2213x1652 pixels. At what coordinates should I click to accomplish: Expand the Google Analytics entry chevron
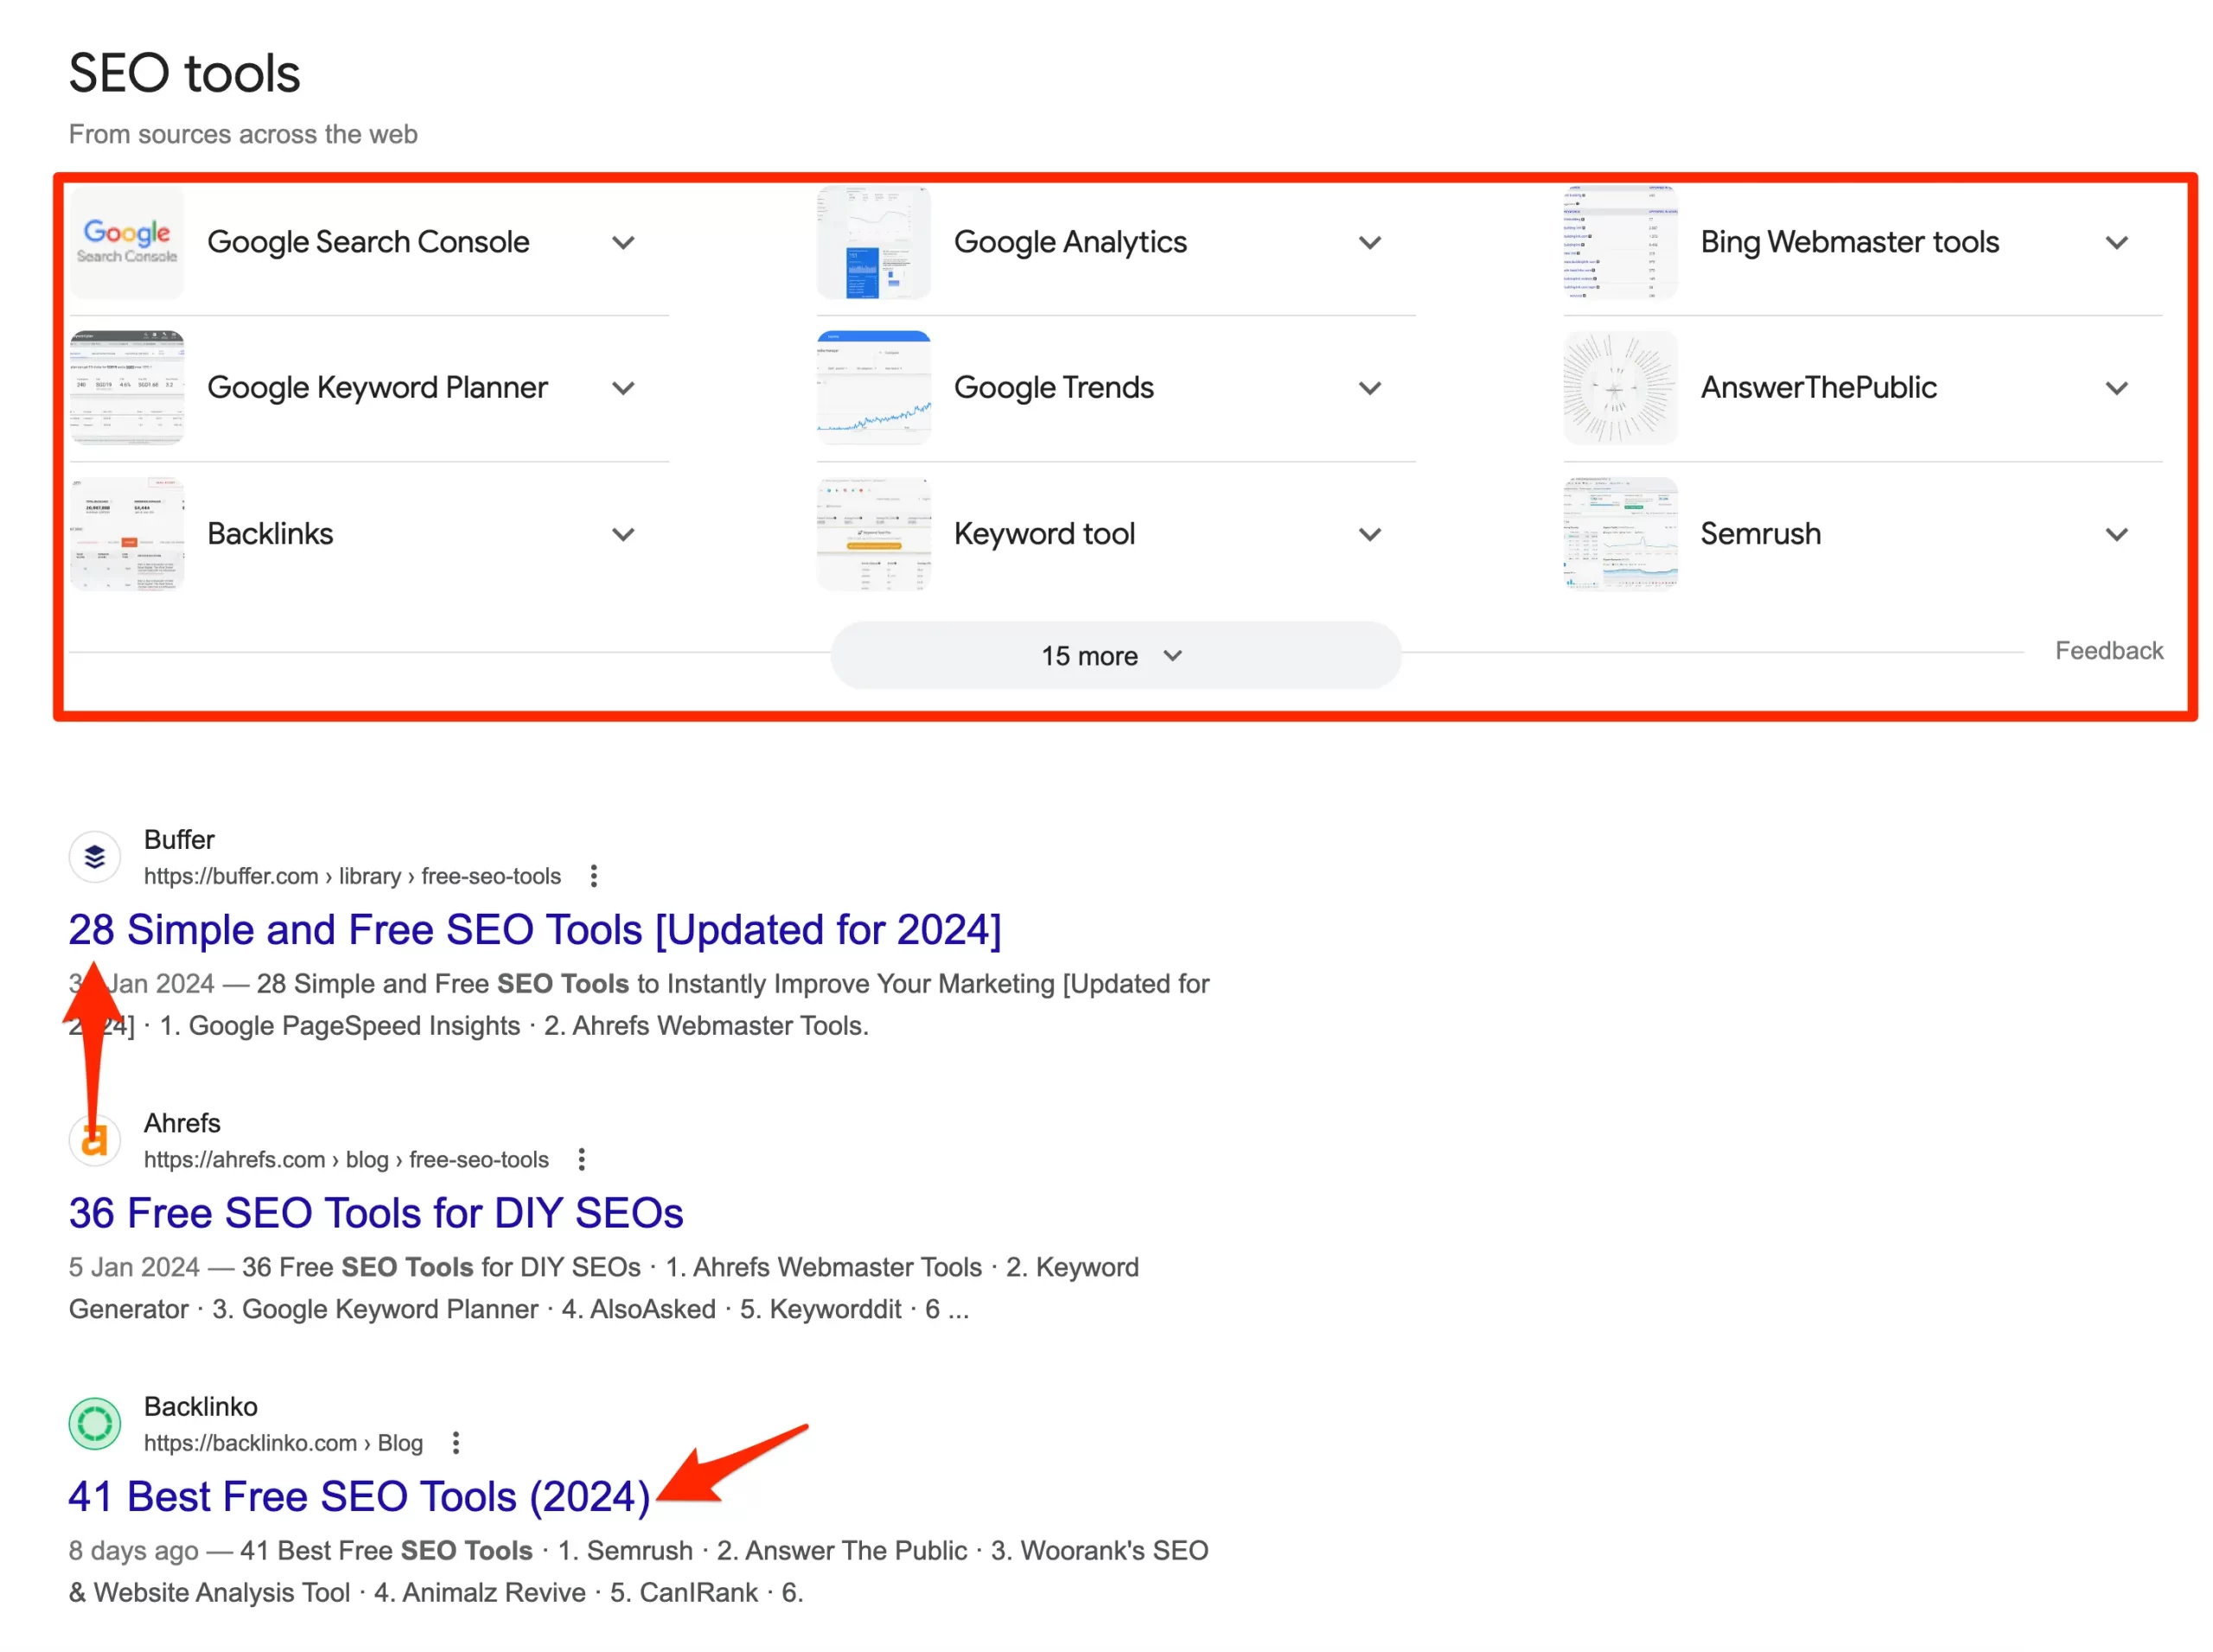pos(1369,242)
